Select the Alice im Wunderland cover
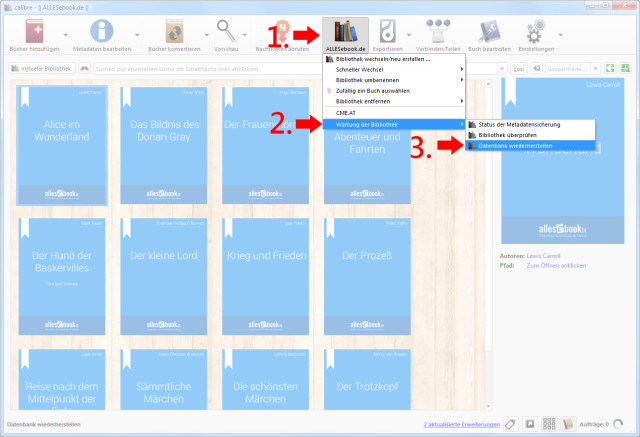The height and width of the screenshot is (437, 640). point(62,145)
